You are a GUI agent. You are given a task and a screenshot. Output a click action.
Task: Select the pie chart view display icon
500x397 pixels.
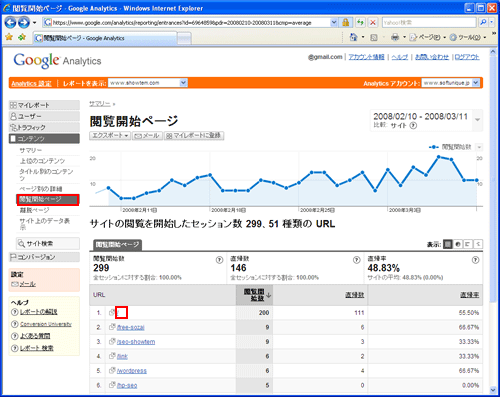[458, 244]
